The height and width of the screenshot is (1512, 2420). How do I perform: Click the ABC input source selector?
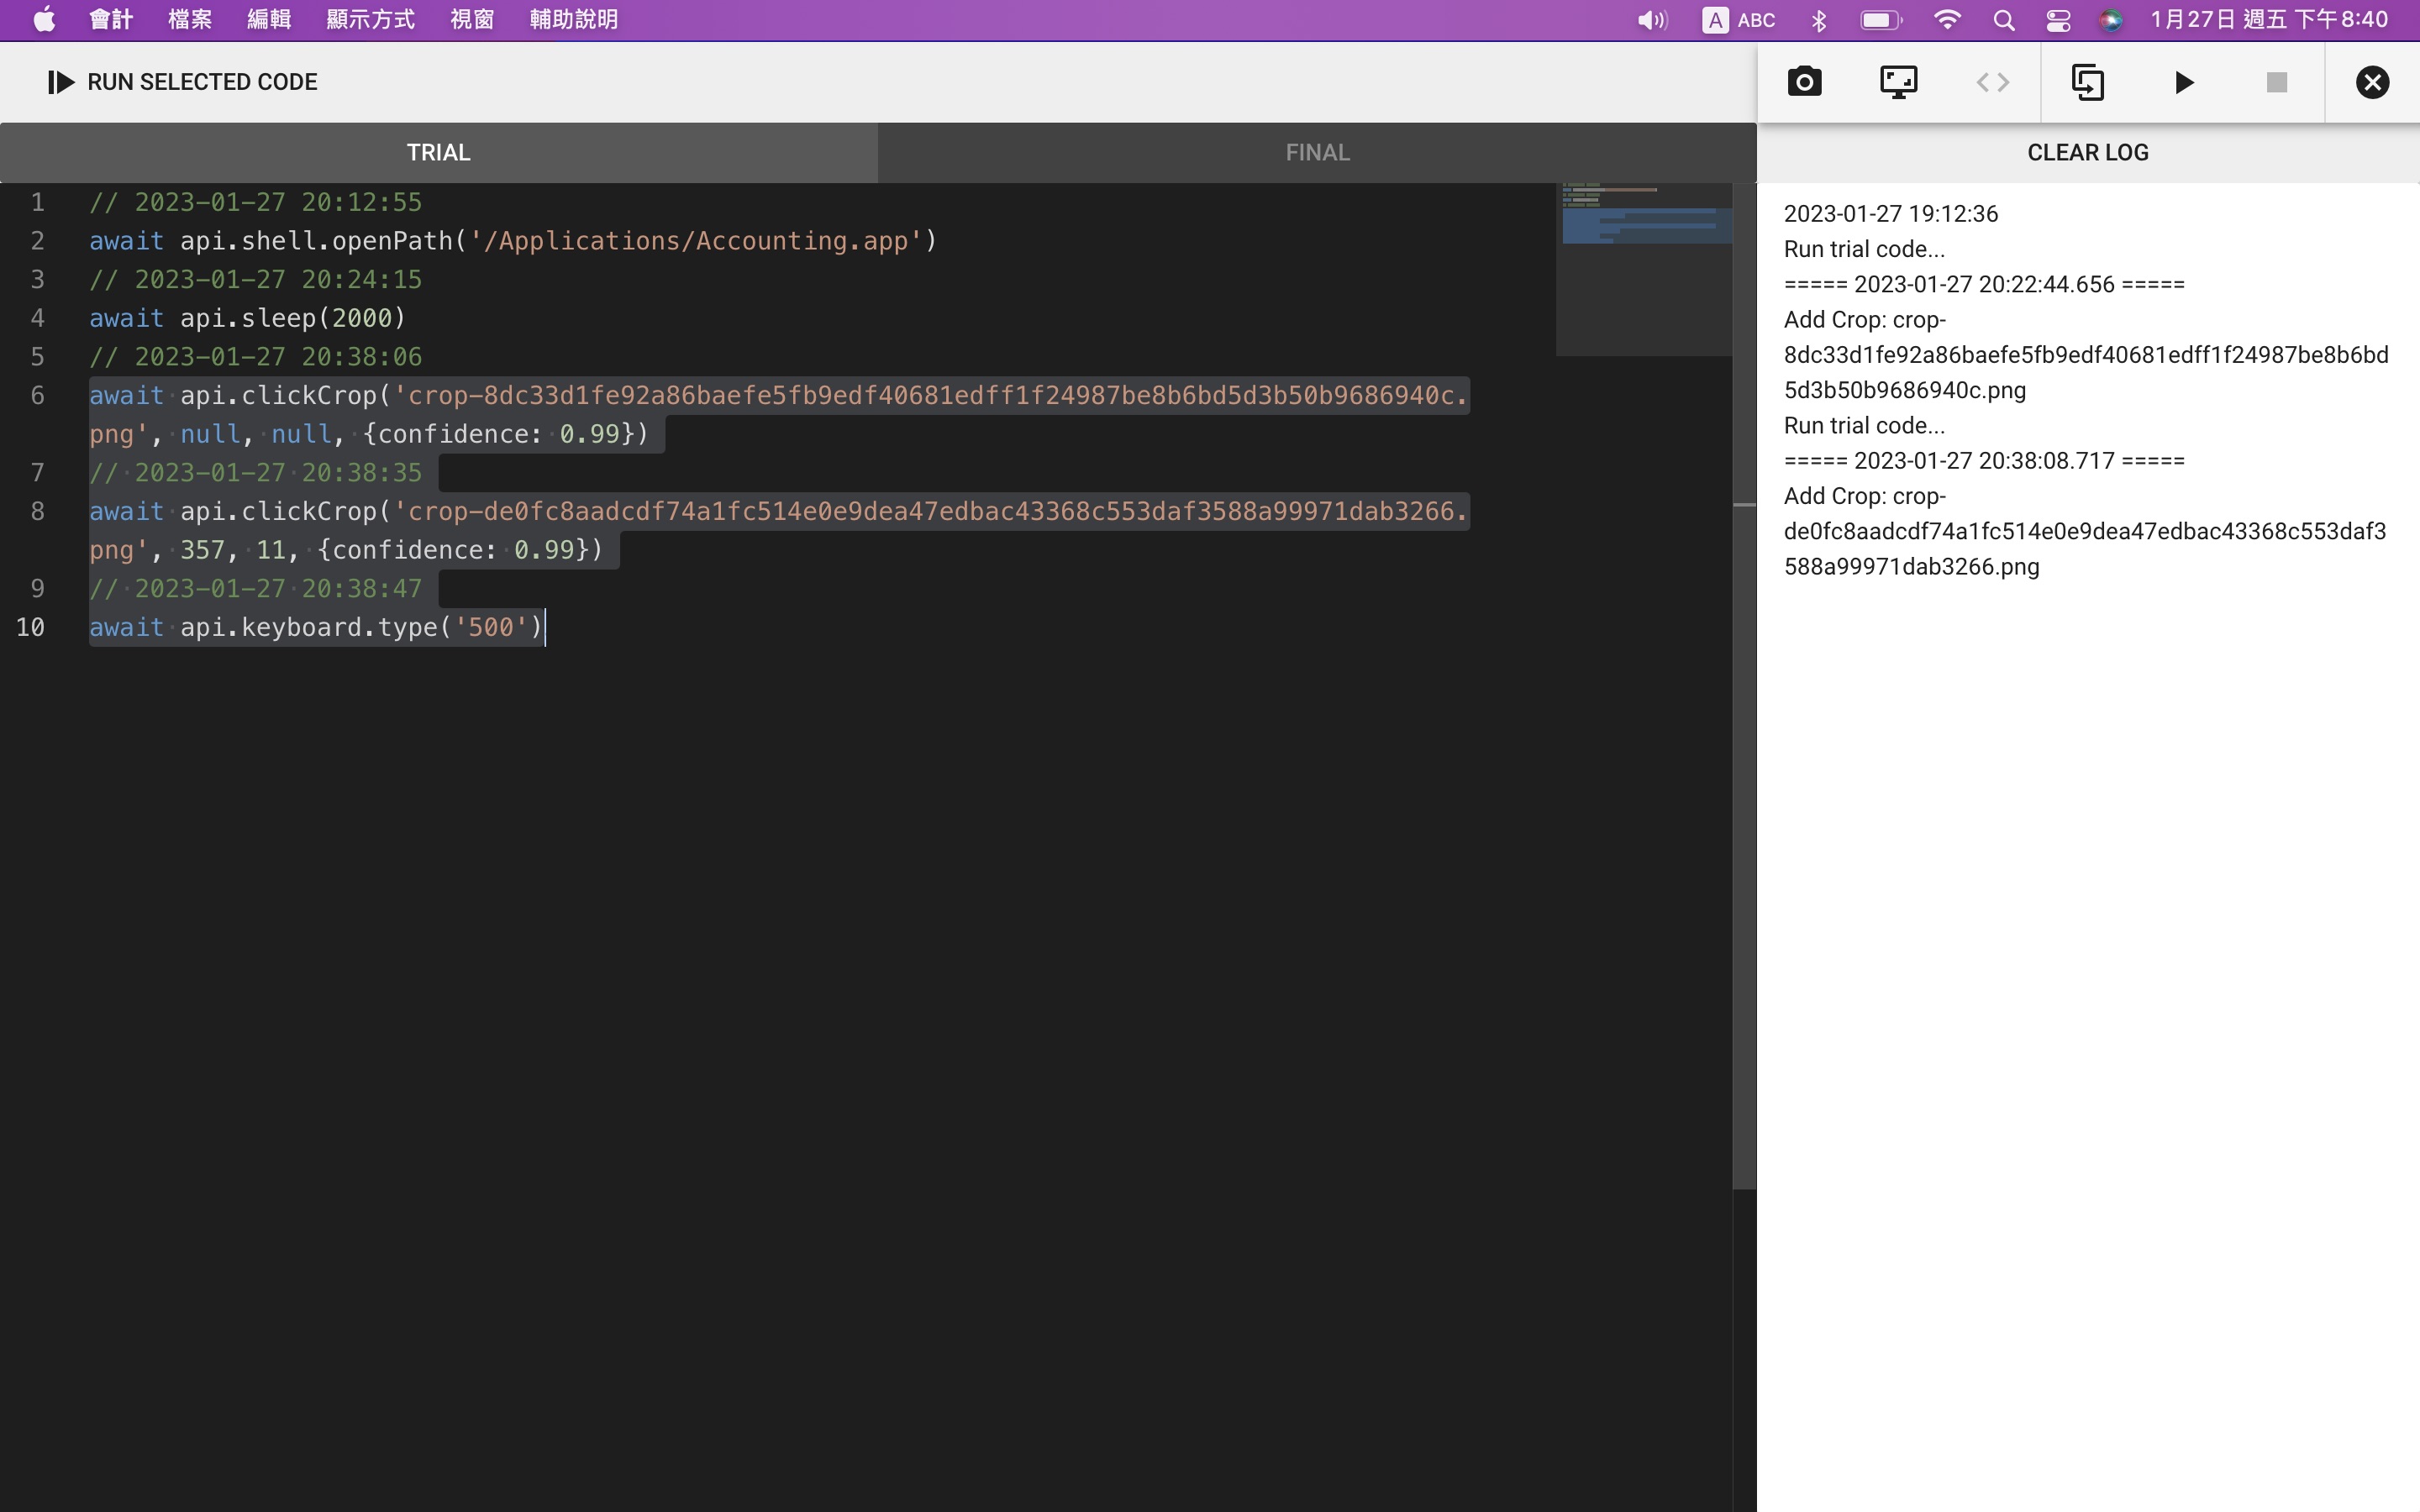1739,20
